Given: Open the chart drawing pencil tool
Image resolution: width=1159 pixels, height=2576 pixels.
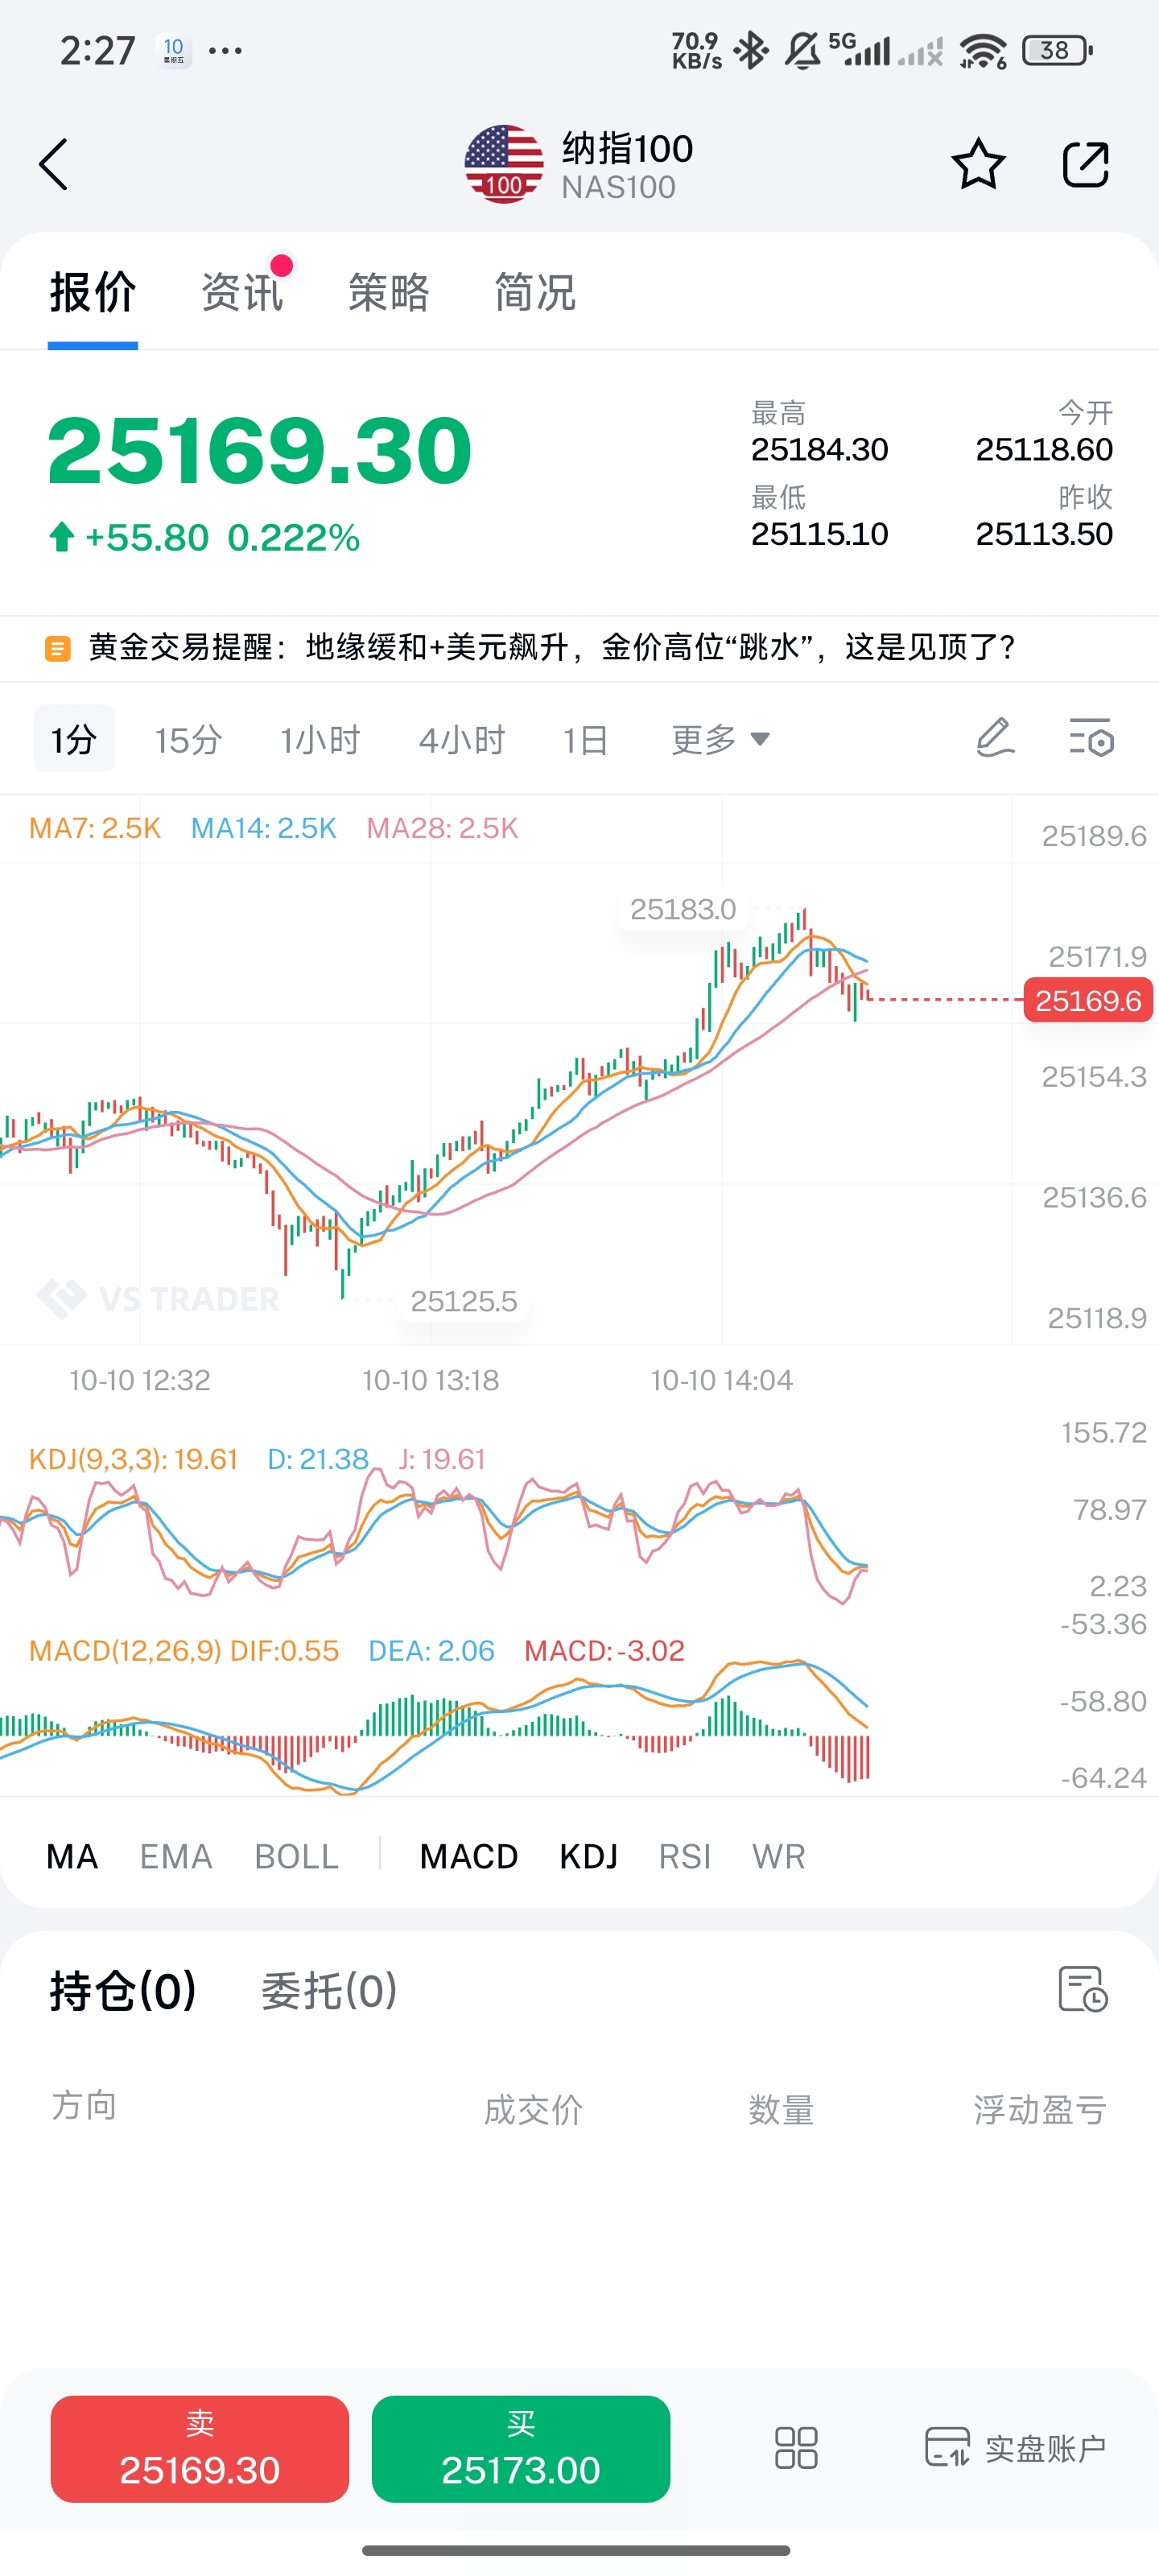Looking at the screenshot, I should coord(994,739).
